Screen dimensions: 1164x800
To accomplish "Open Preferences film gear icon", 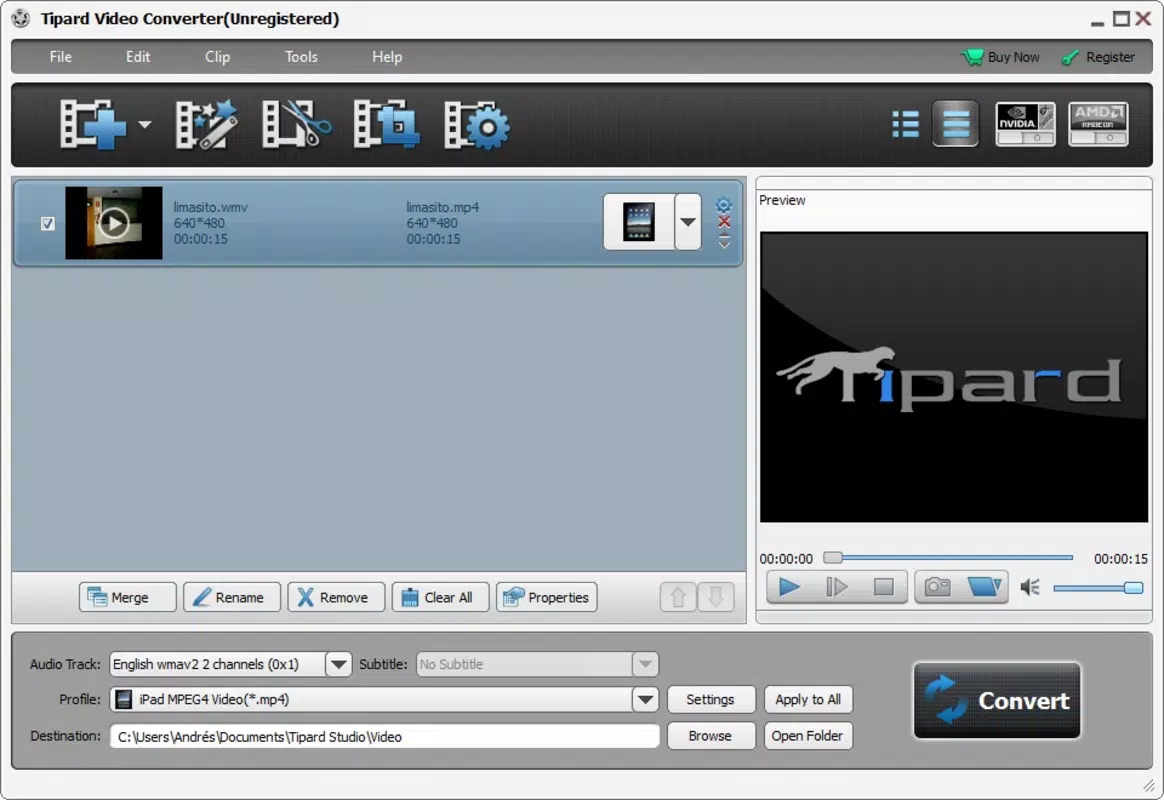I will [x=477, y=125].
